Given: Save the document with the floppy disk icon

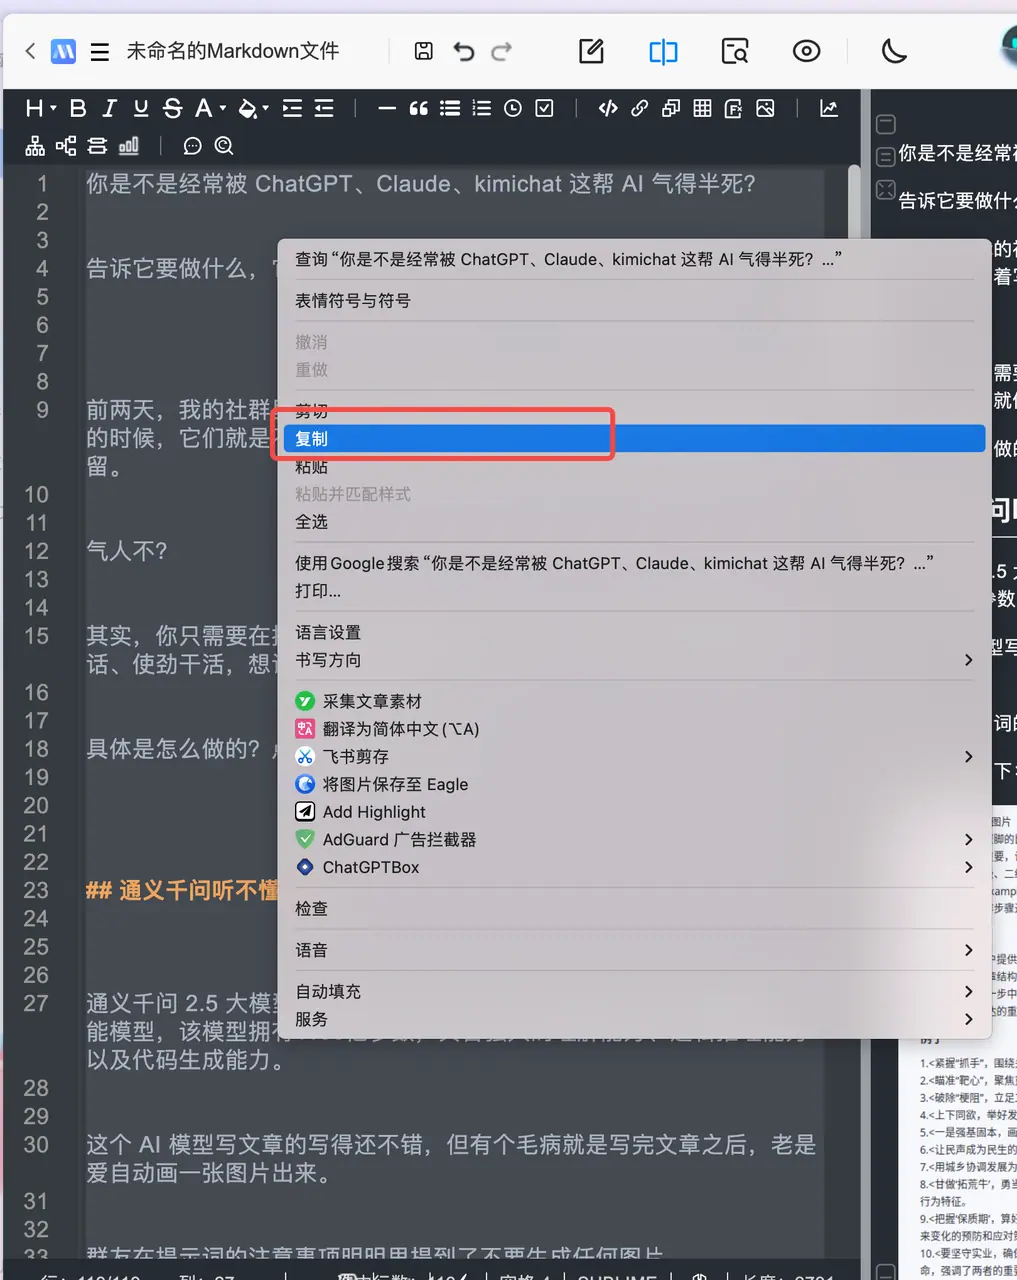Looking at the screenshot, I should point(424,51).
